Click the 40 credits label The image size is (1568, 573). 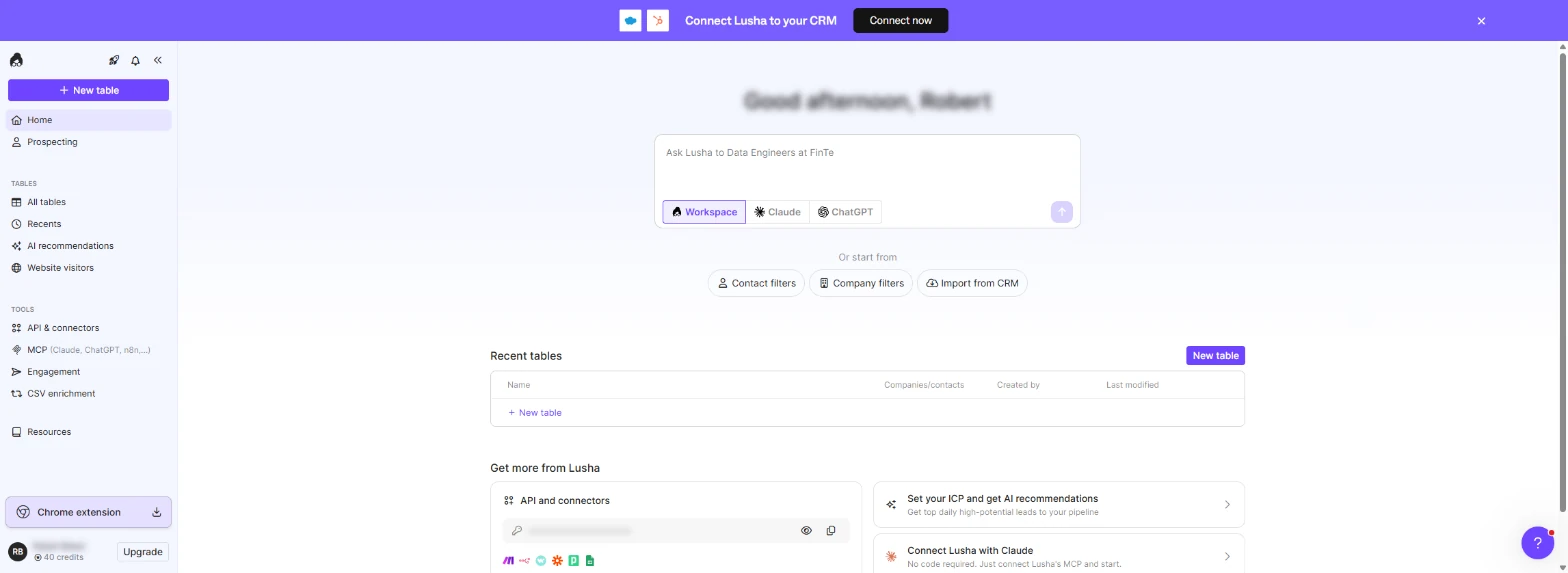pyautogui.click(x=59, y=557)
